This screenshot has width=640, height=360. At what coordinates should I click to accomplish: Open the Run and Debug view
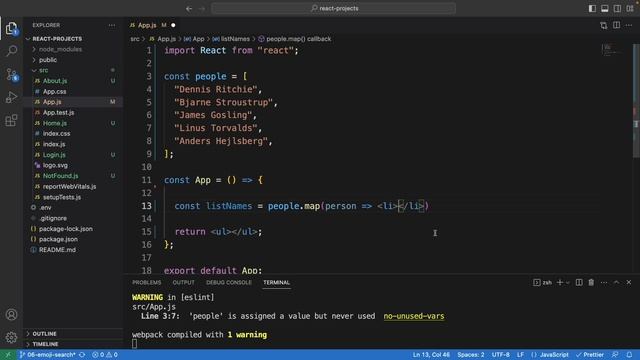point(11,97)
